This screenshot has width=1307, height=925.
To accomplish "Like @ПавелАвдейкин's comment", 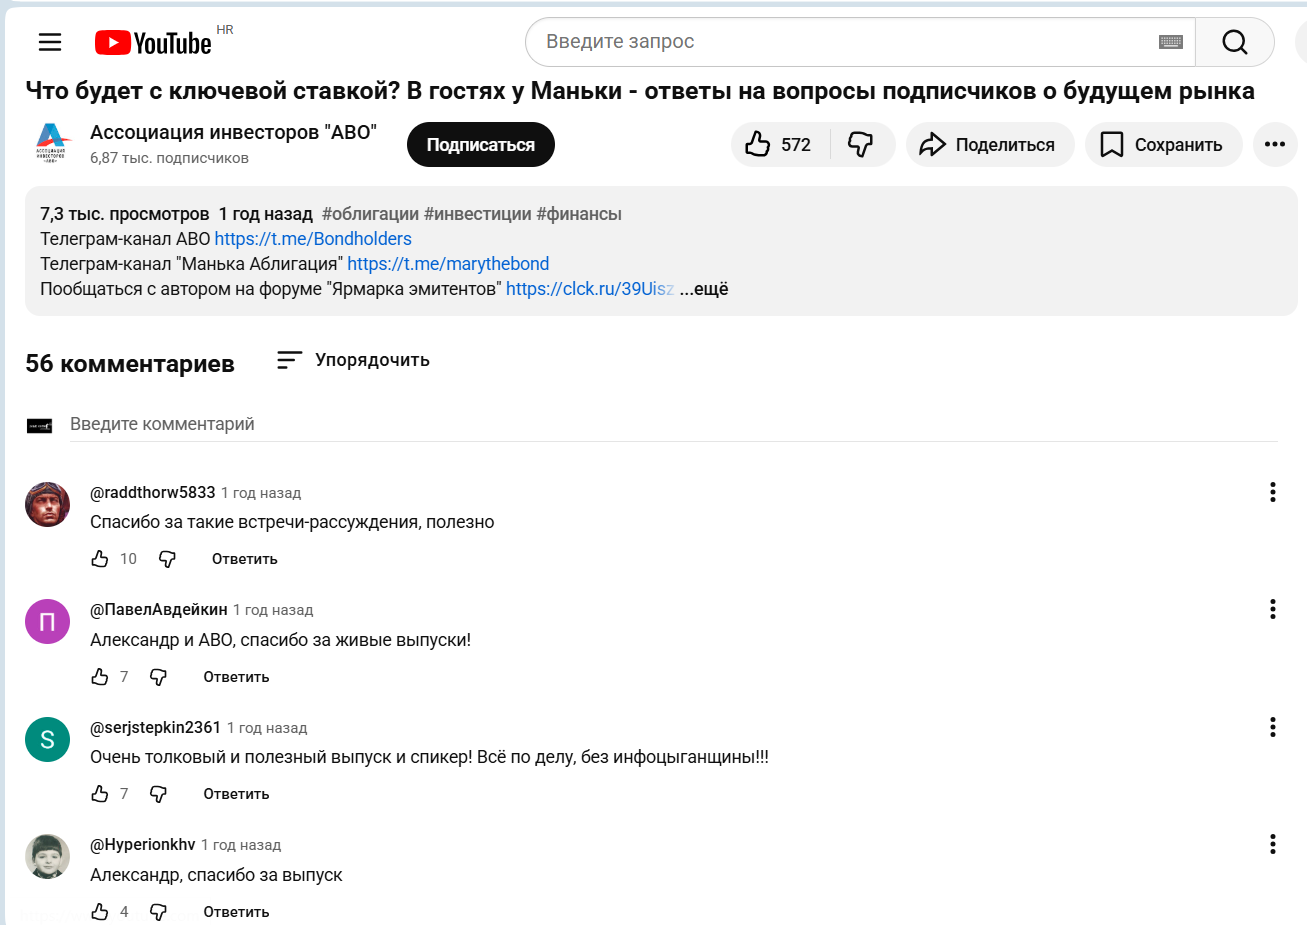I will (99, 676).
